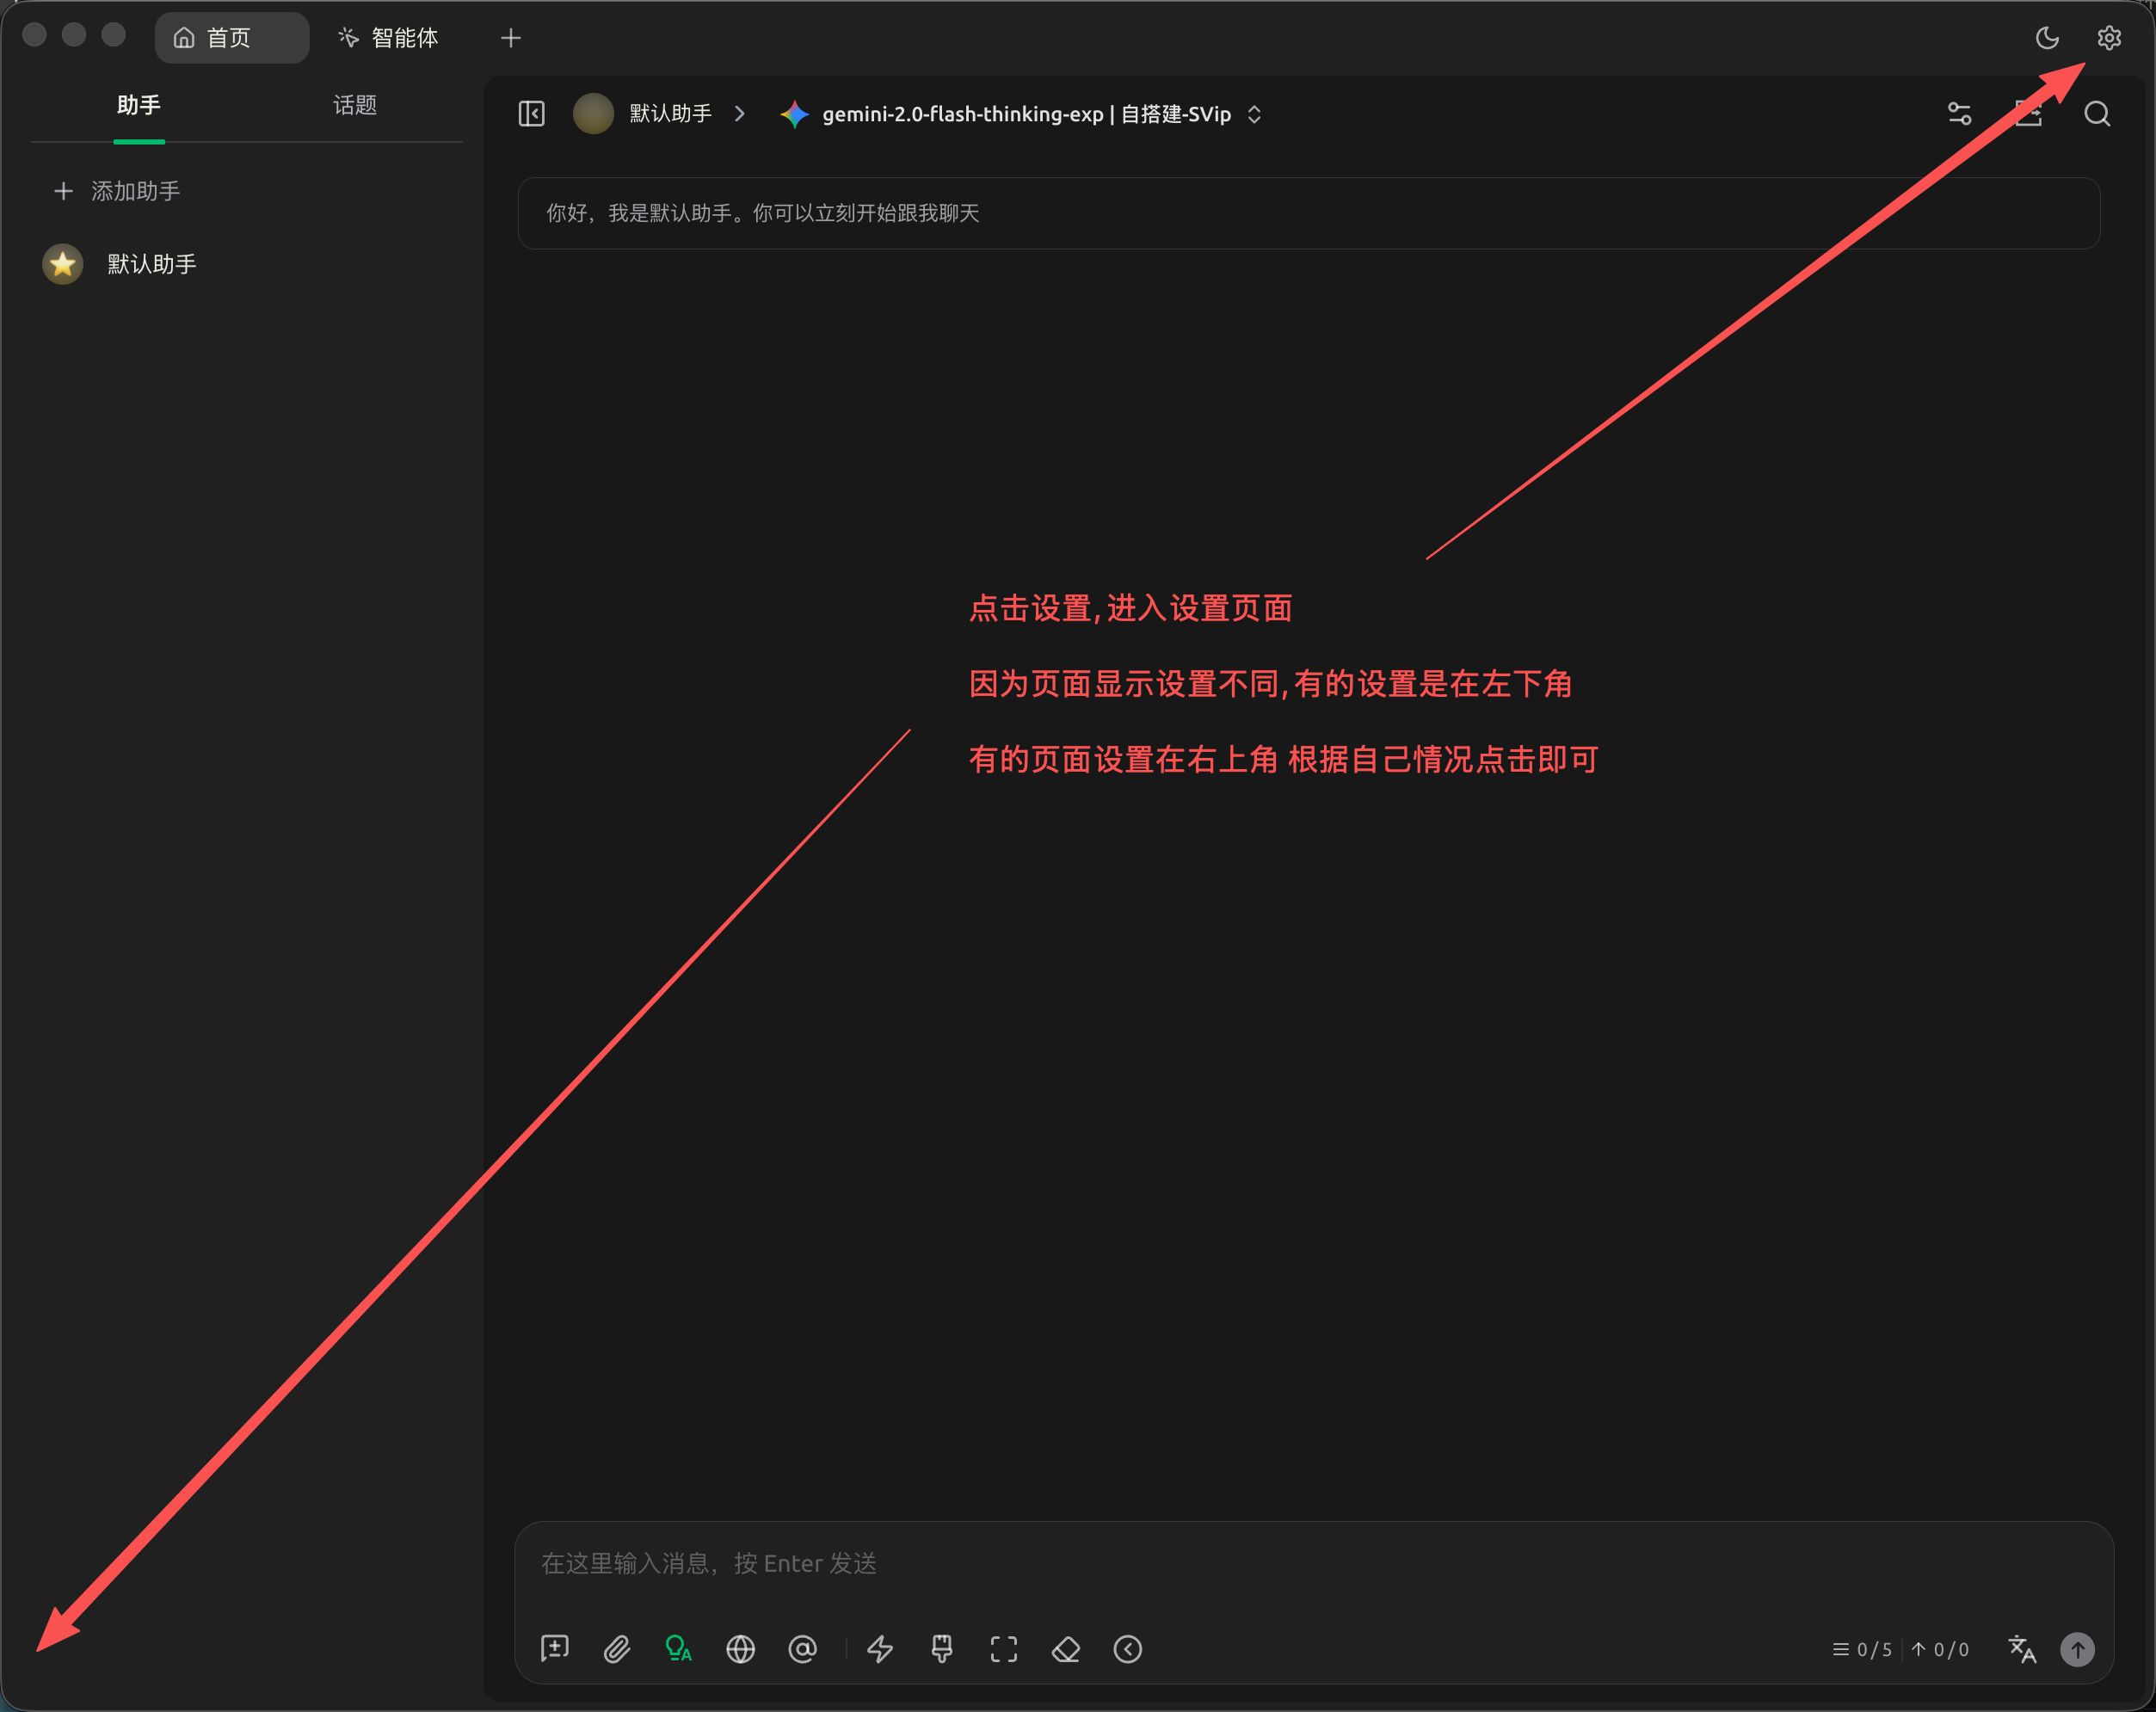Open 默认助手 in the chat header
Image resolution: width=2156 pixels, height=1712 pixels.
coord(671,114)
